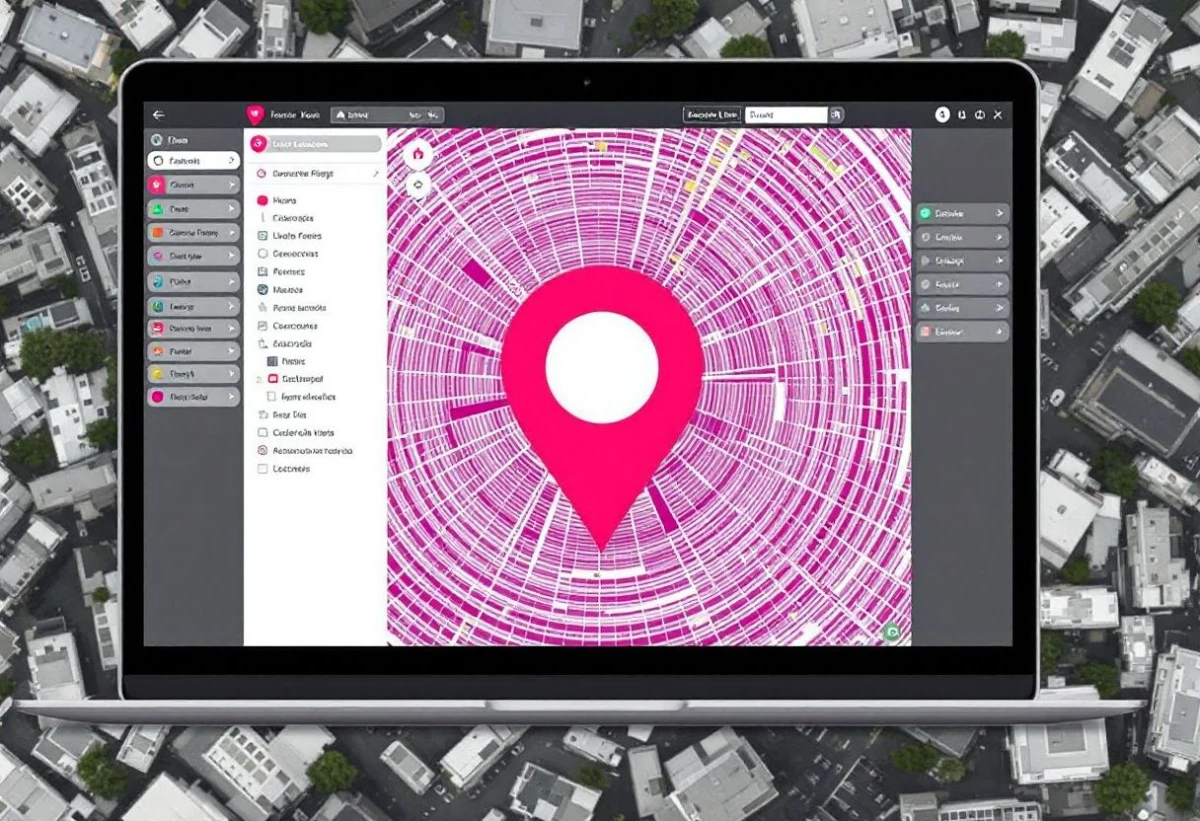Toggle the empty checkbox on the last list row
Viewport: 1200px width, 821px height.
[x=263, y=468]
